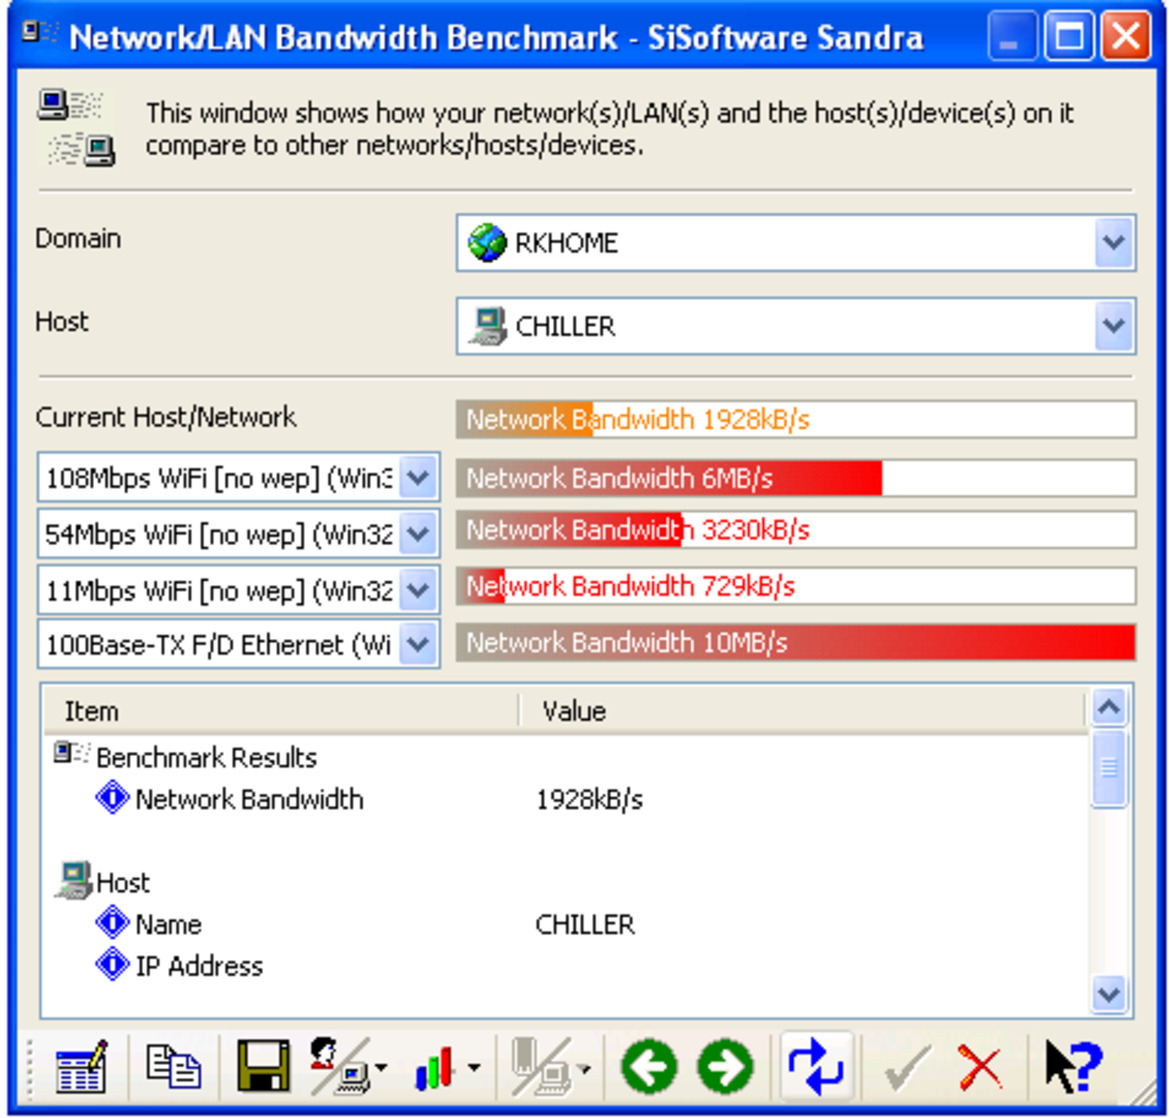
Task: Click the list scrollbar up arrow
Action: click(1109, 706)
